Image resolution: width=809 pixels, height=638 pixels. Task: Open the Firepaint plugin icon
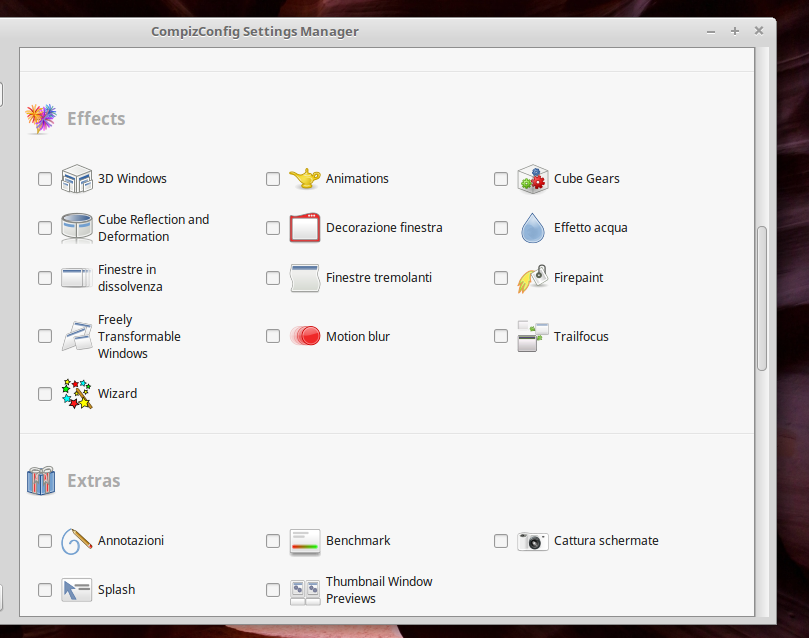[533, 278]
